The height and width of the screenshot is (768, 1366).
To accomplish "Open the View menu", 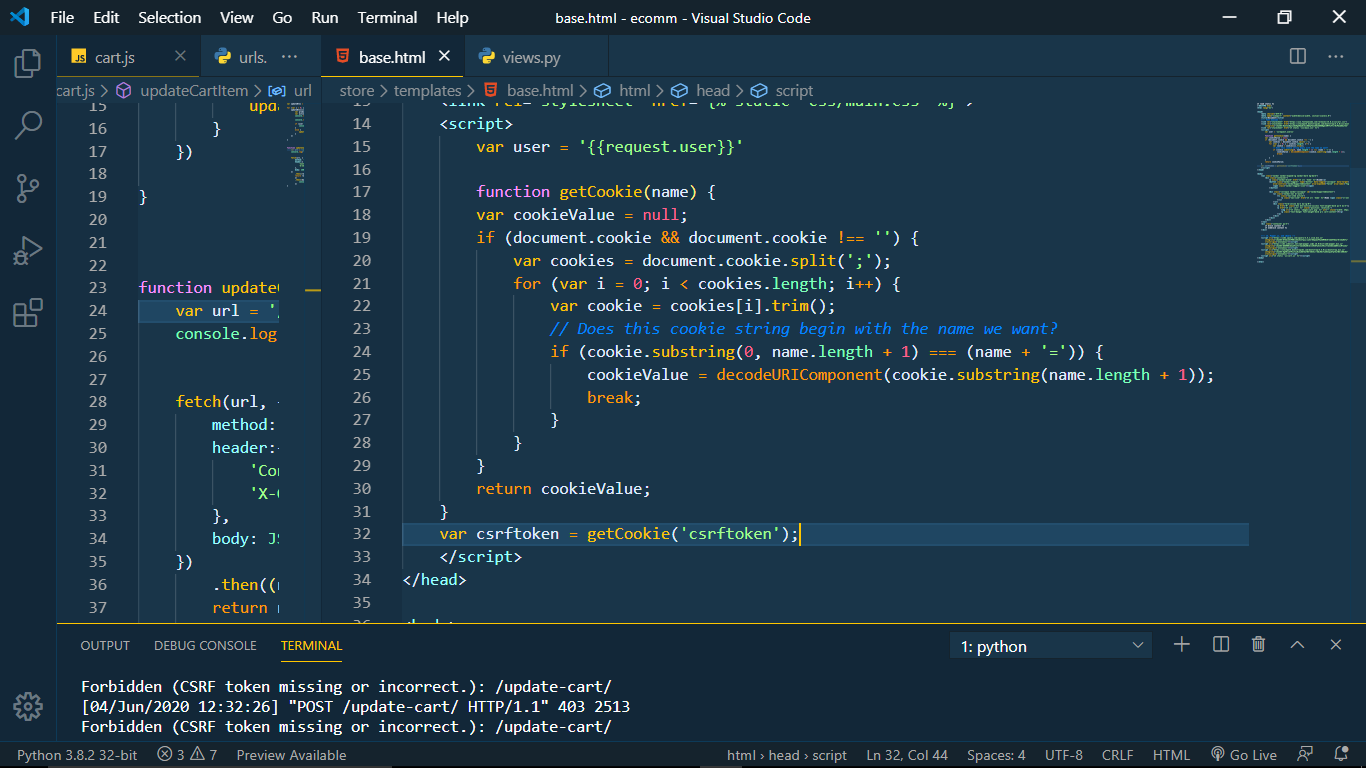I will click(237, 18).
